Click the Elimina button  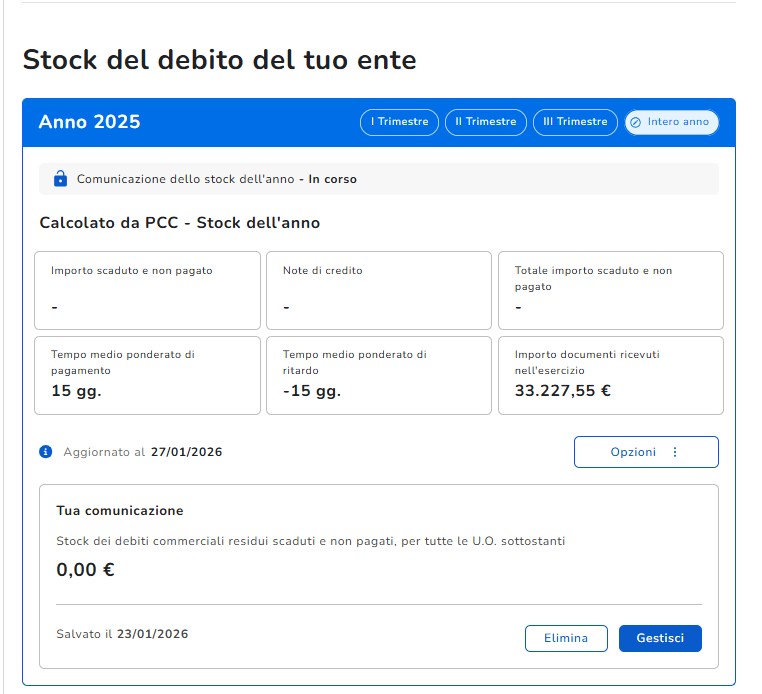click(x=566, y=638)
